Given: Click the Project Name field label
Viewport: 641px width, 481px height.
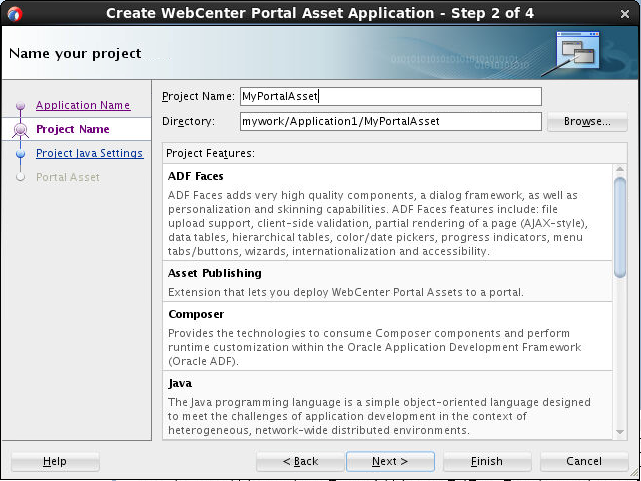Looking at the screenshot, I should pos(198,96).
